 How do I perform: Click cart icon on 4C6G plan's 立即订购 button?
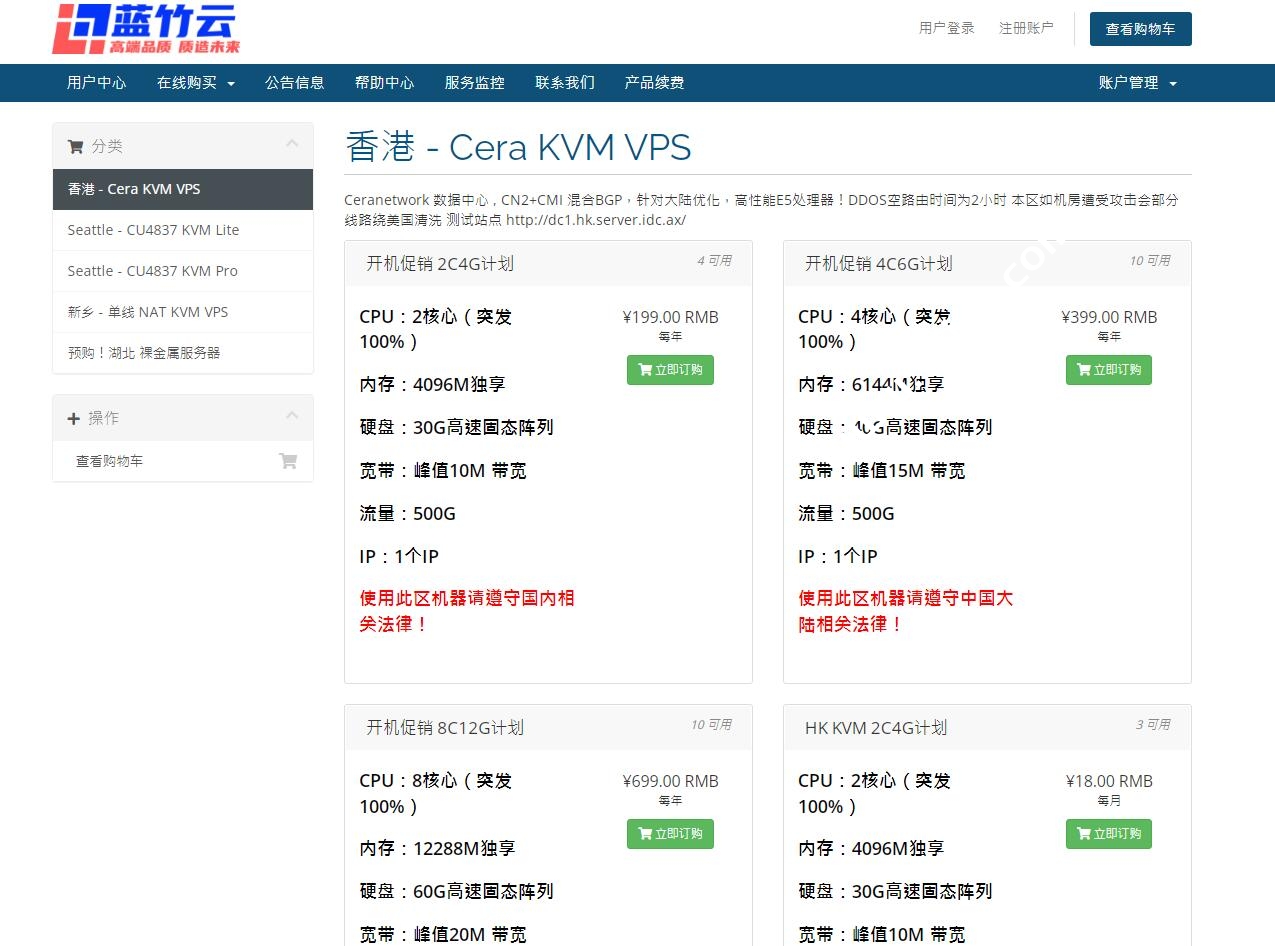[1083, 370]
